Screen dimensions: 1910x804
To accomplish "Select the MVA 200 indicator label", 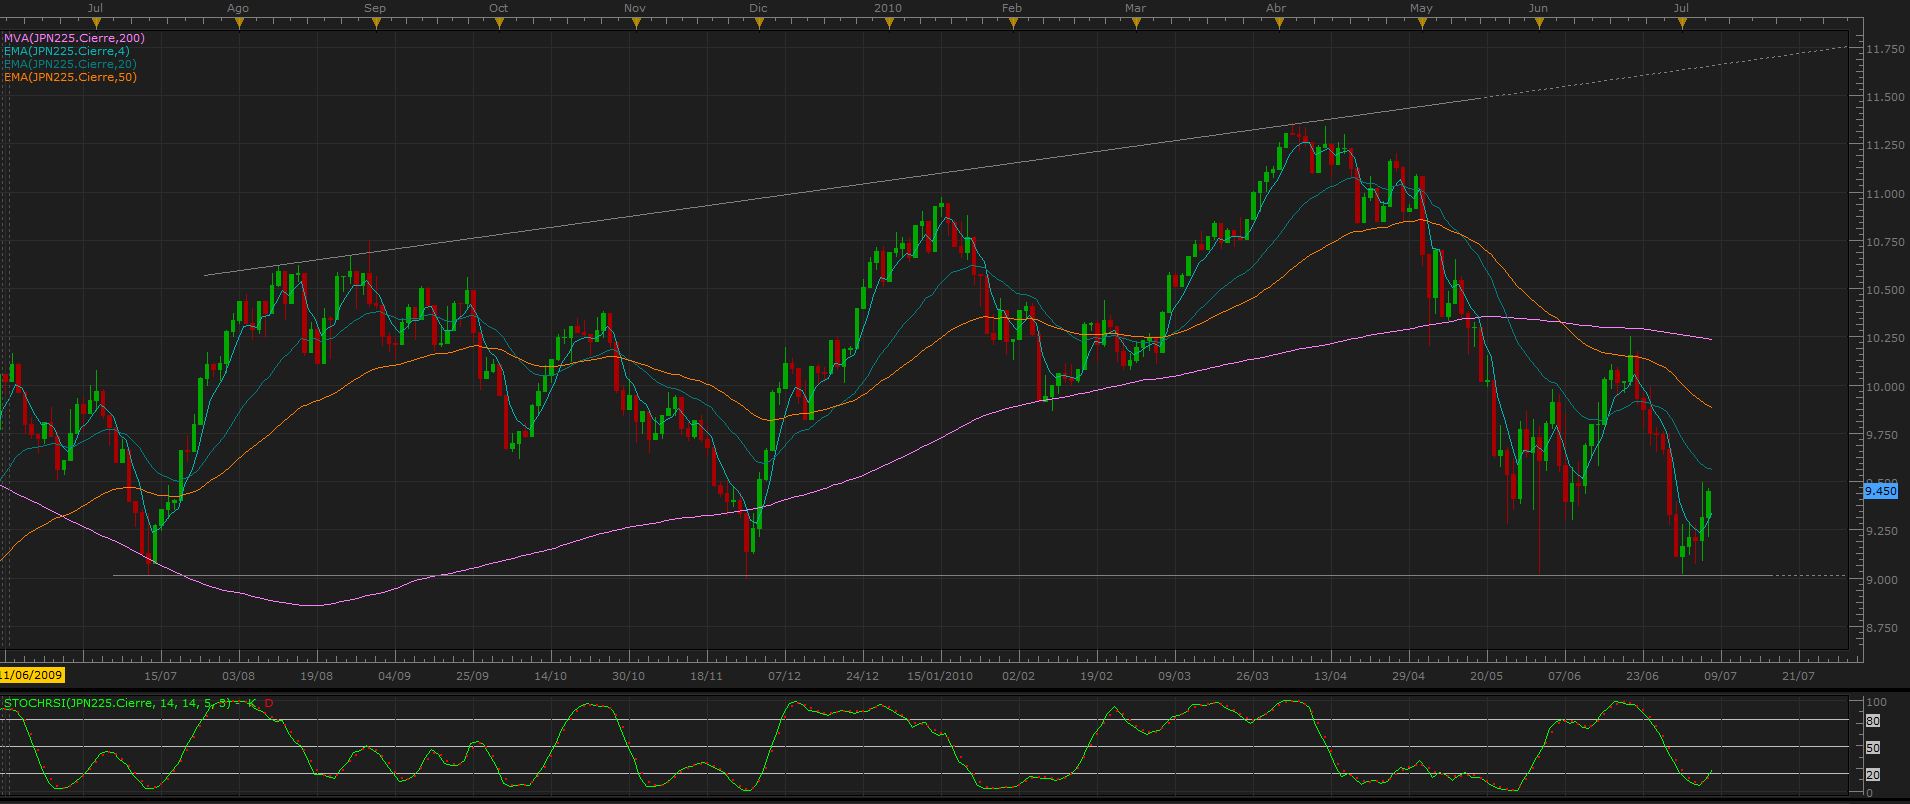I will 74,38.
